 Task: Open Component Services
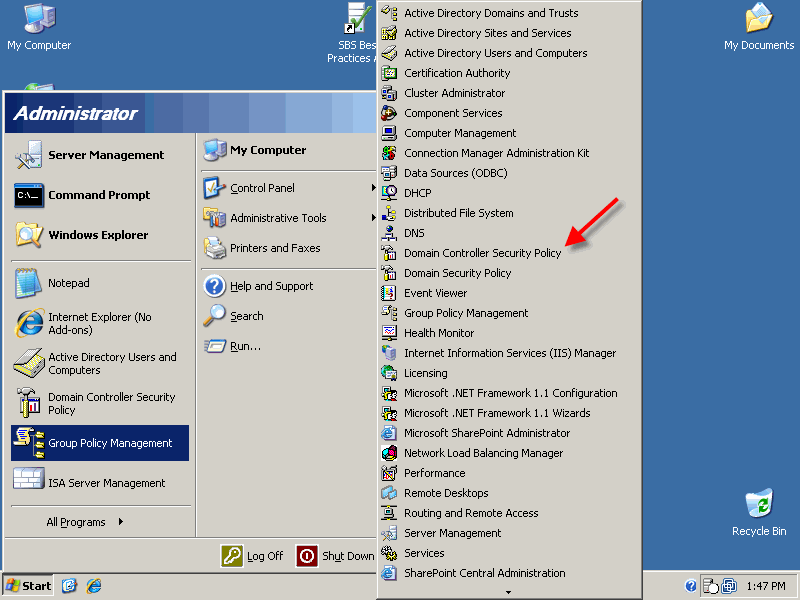pyautogui.click(x=509, y=113)
